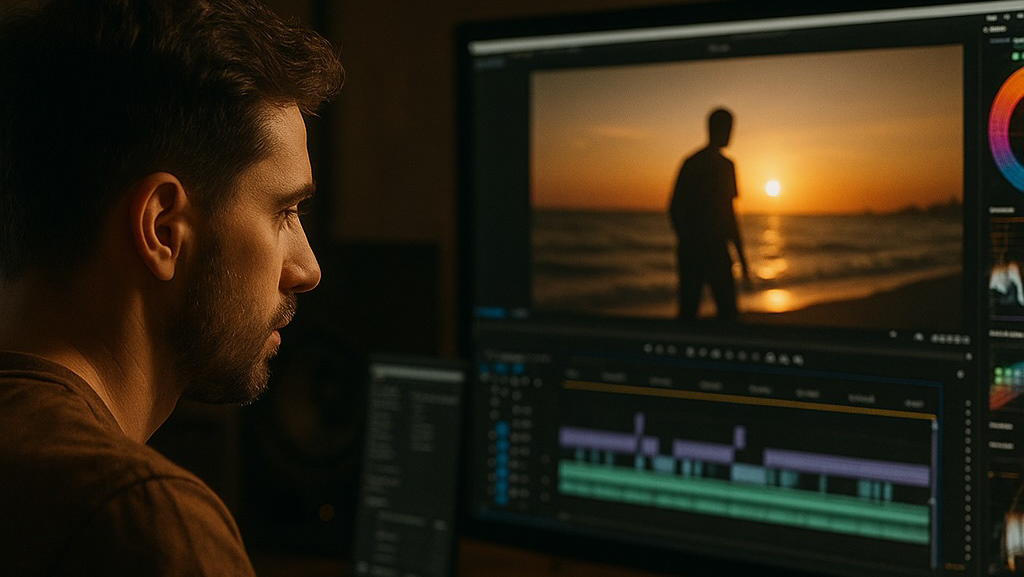Image resolution: width=1024 pixels, height=577 pixels.
Task: Click the orange work area bar above timeline
Action: pos(750,398)
